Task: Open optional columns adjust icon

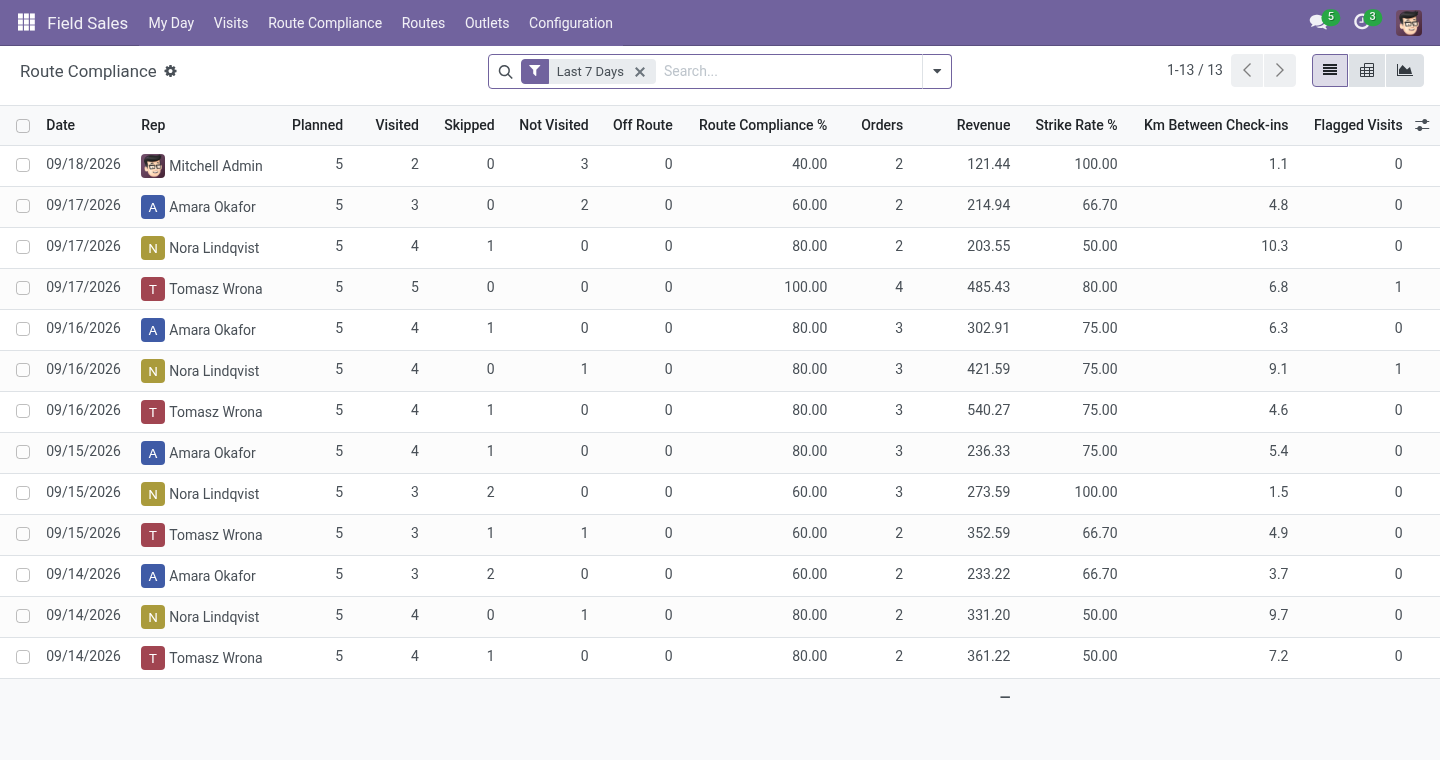Action: (1422, 125)
